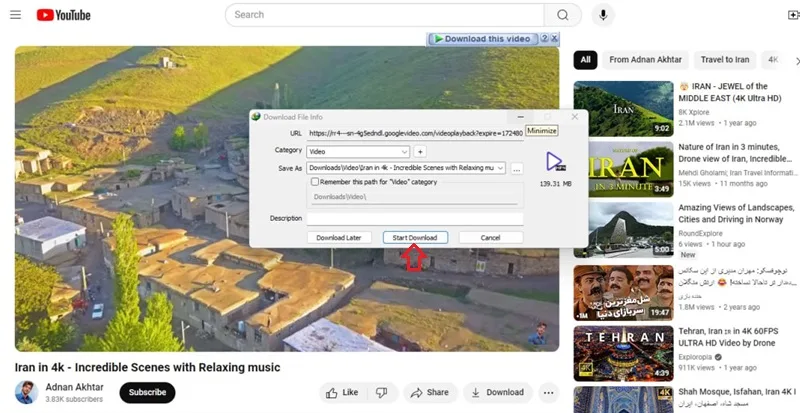
Task: Select the Travel to Iran chip
Action: (x=724, y=60)
